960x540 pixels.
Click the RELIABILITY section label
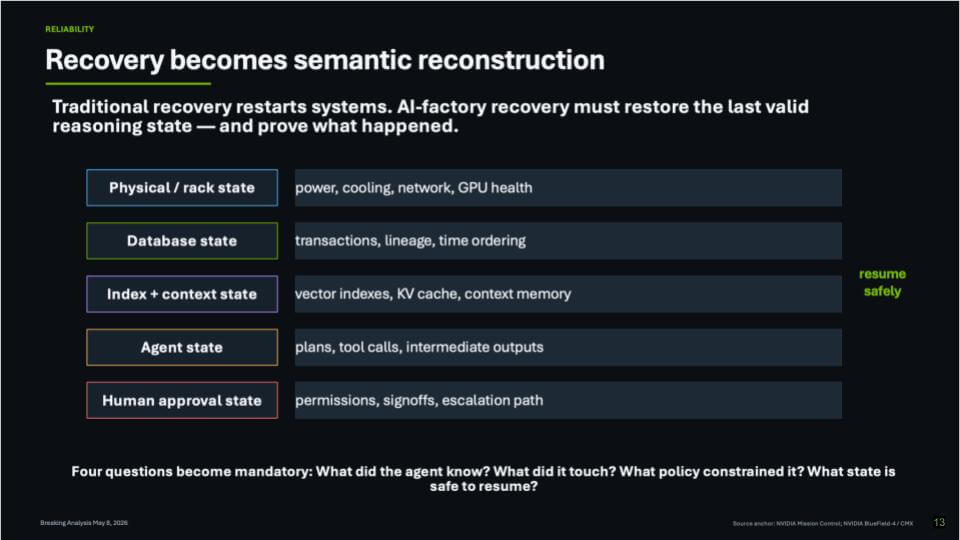pos(69,29)
